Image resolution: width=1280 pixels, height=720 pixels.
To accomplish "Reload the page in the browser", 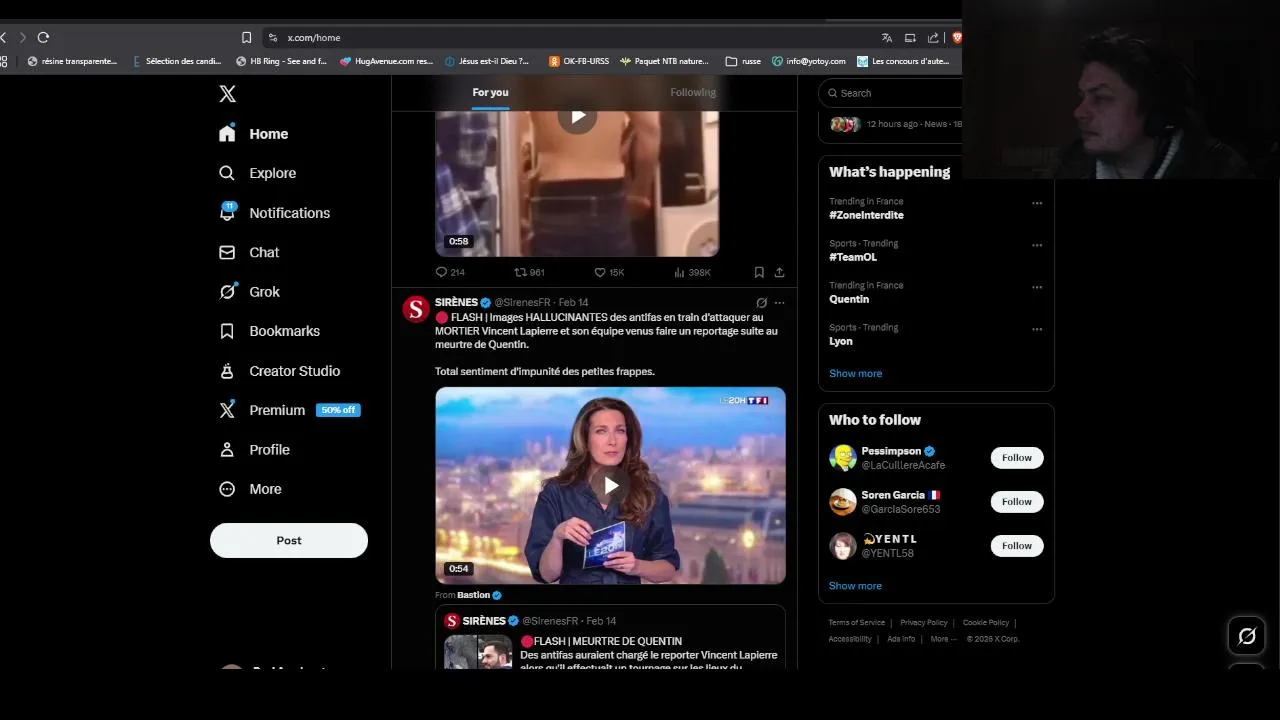I will pyautogui.click(x=43, y=37).
